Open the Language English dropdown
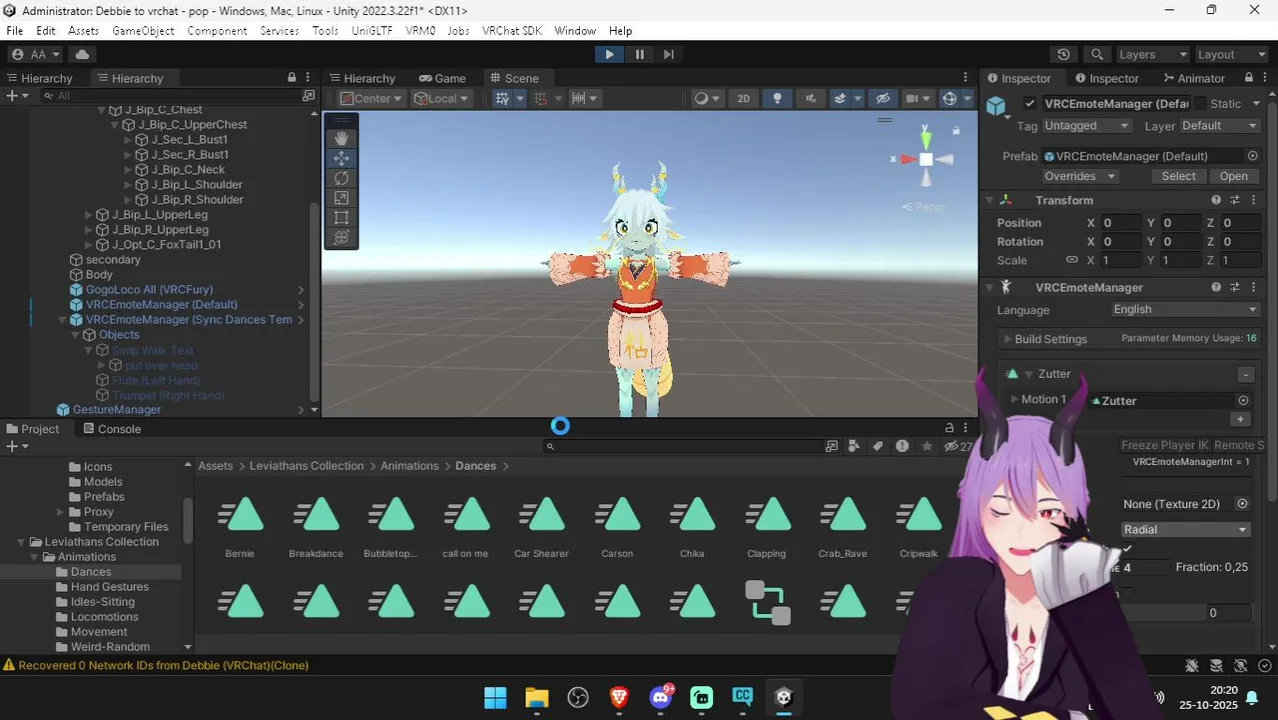The height and width of the screenshot is (720, 1278). (x=1185, y=309)
